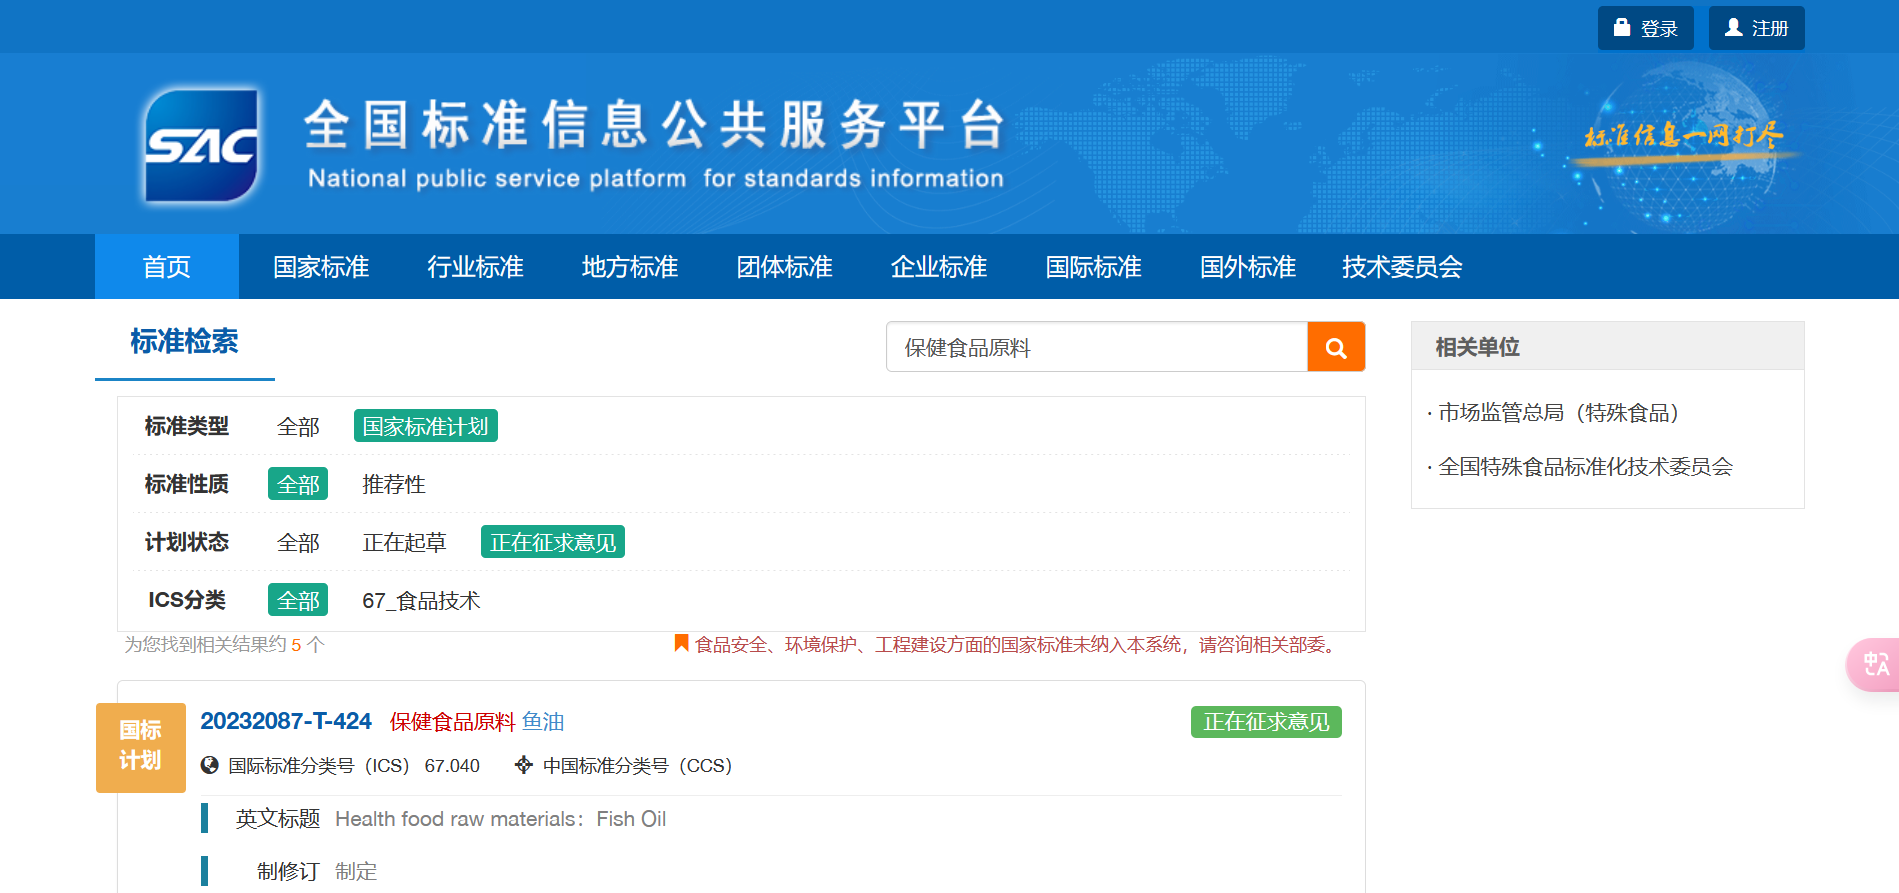The image size is (1899, 893).
Task: Open the 技术委员会 menu item
Action: pyautogui.click(x=1401, y=267)
